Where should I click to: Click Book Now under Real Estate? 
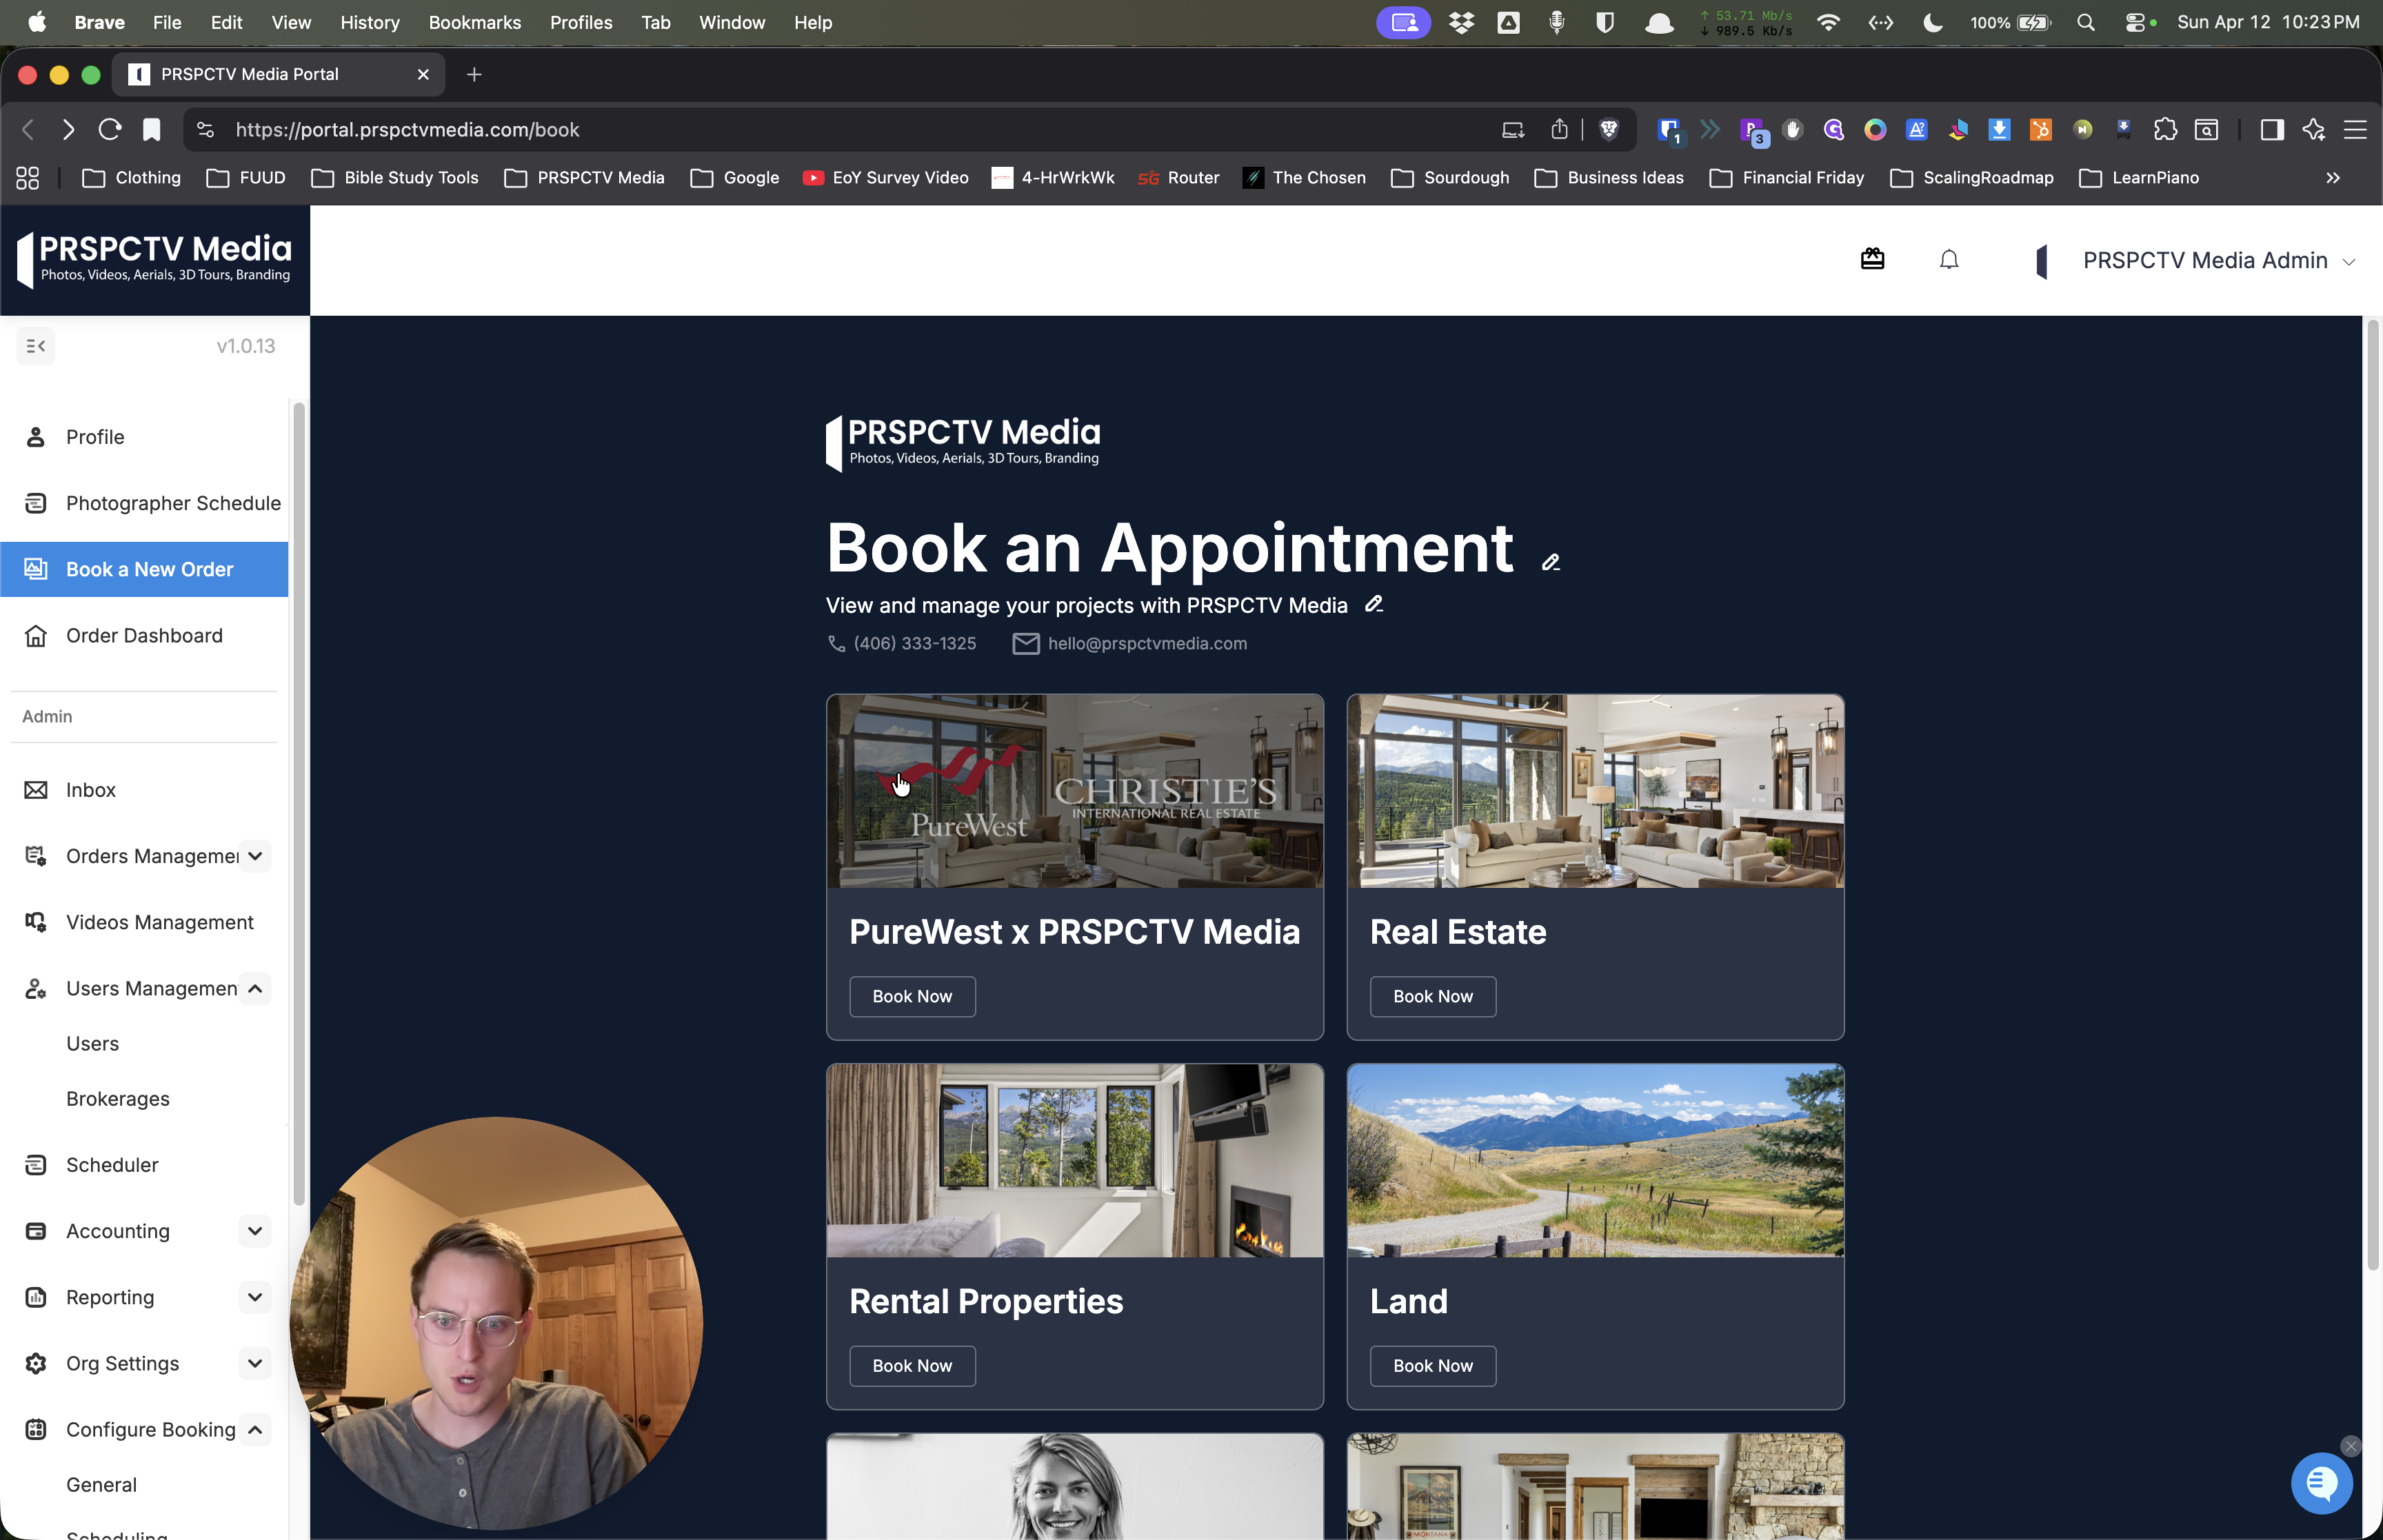(x=1432, y=996)
